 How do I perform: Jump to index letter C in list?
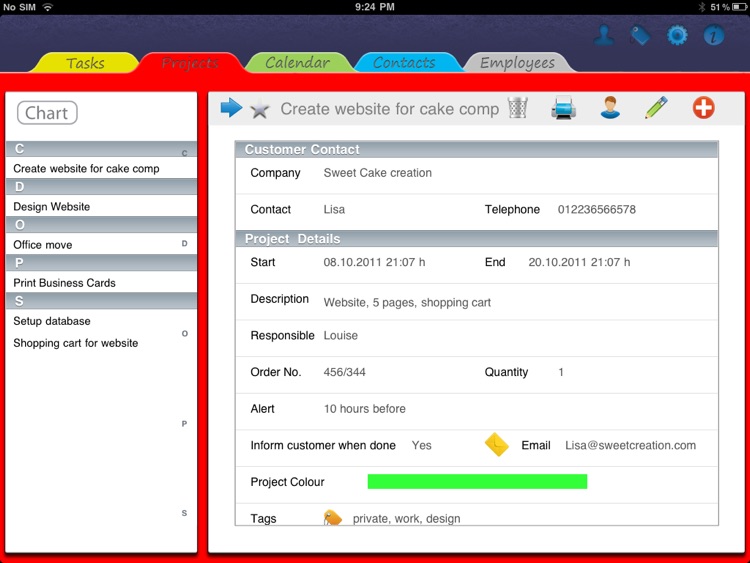point(184,153)
